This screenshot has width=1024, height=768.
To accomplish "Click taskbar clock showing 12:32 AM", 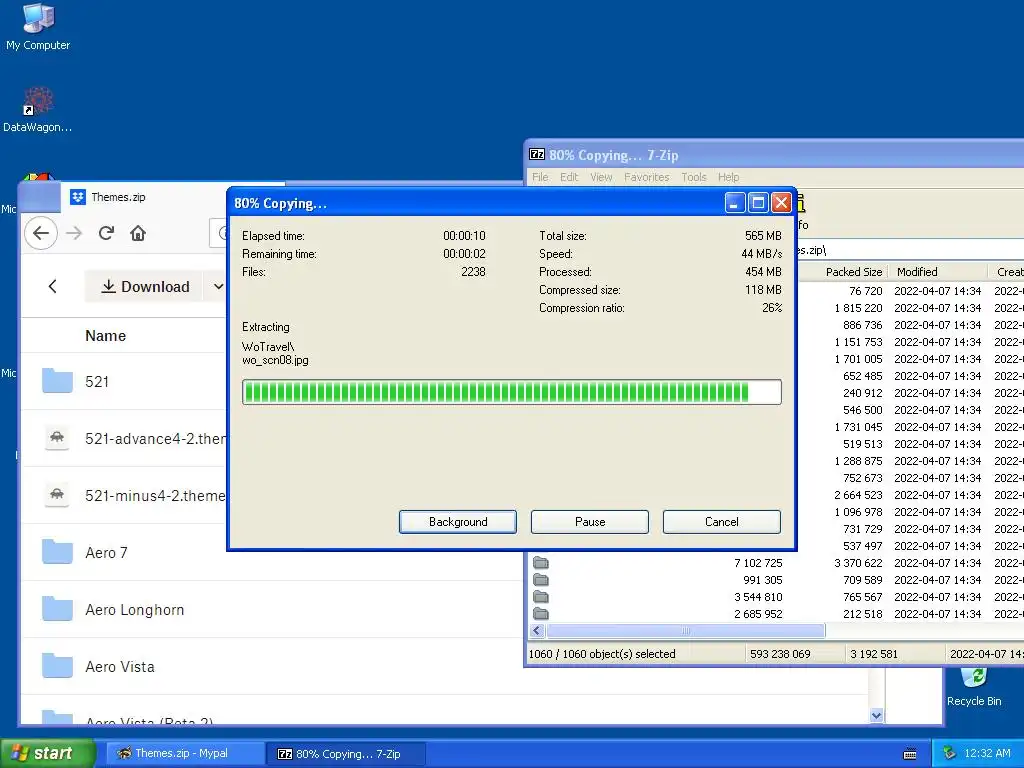I will pyautogui.click(x=987, y=753).
